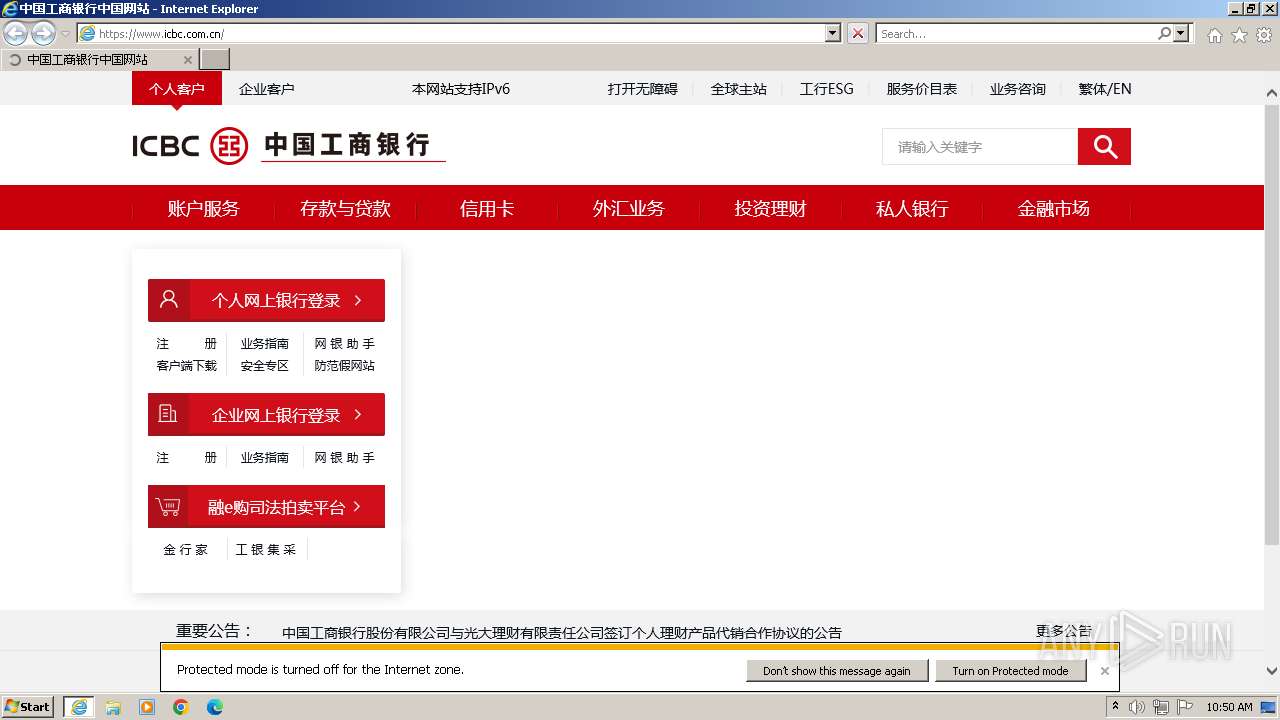Open the 存款与贷款 menu

[x=345, y=209]
